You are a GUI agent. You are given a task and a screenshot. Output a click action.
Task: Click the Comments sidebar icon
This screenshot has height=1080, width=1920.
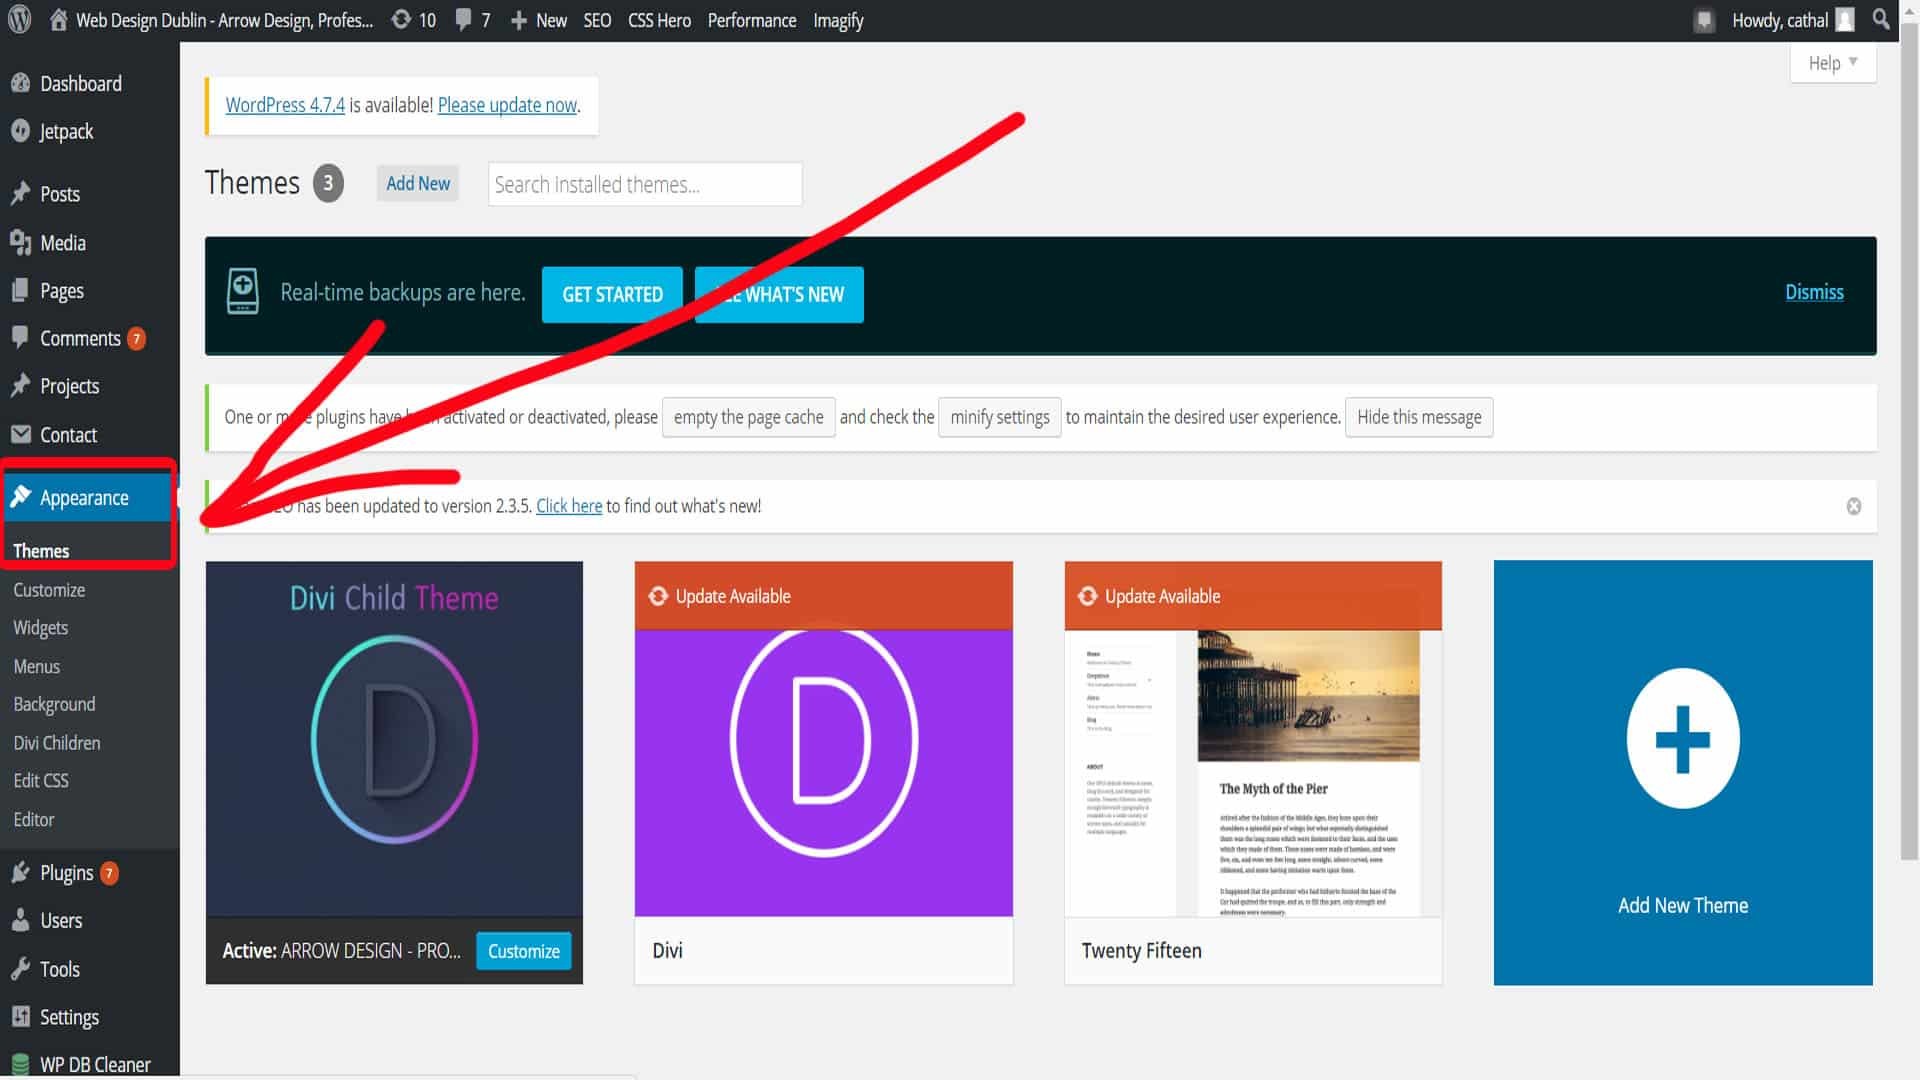point(20,338)
